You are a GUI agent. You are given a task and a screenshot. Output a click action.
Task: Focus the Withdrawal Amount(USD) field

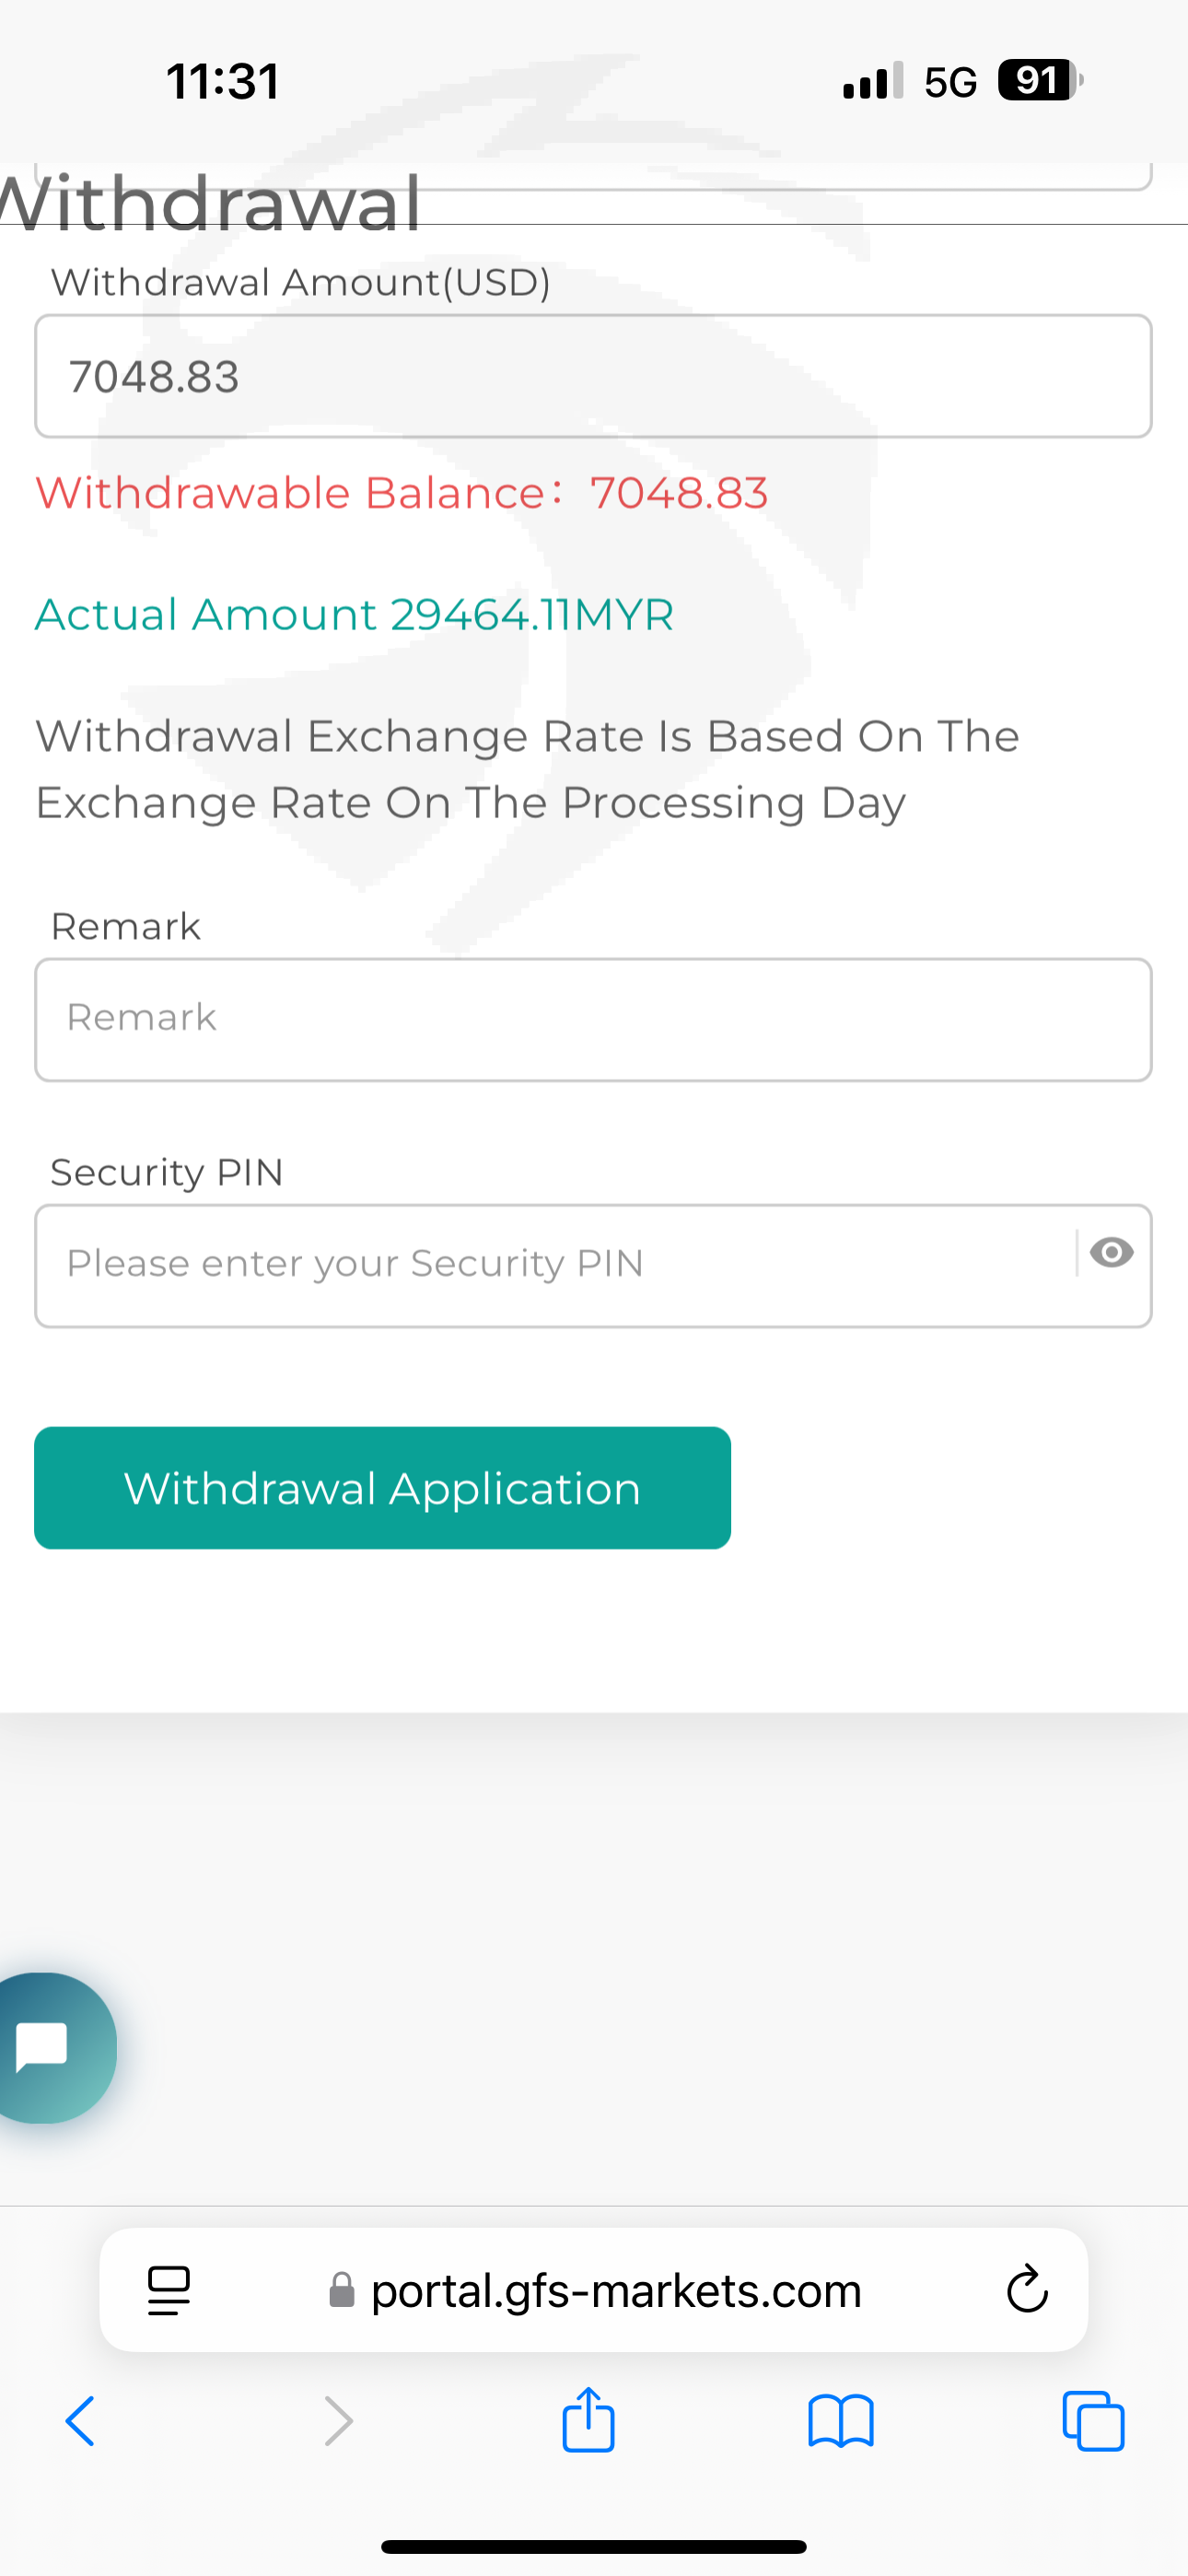coord(593,377)
